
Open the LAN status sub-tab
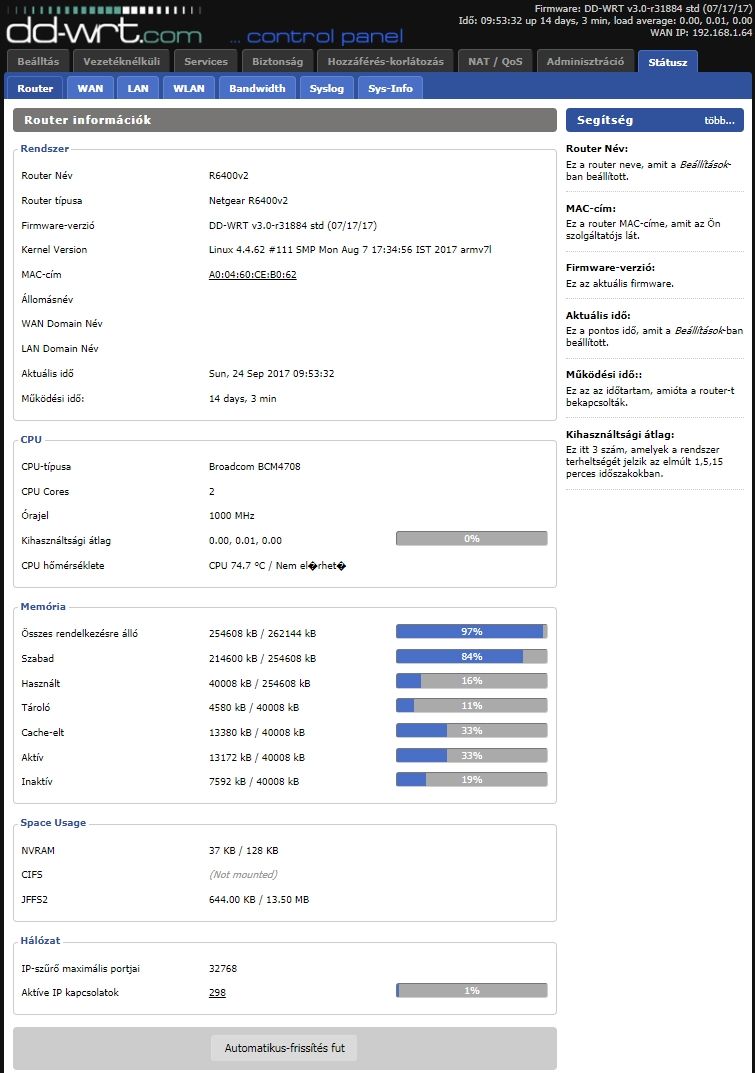[x=138, y=88]
